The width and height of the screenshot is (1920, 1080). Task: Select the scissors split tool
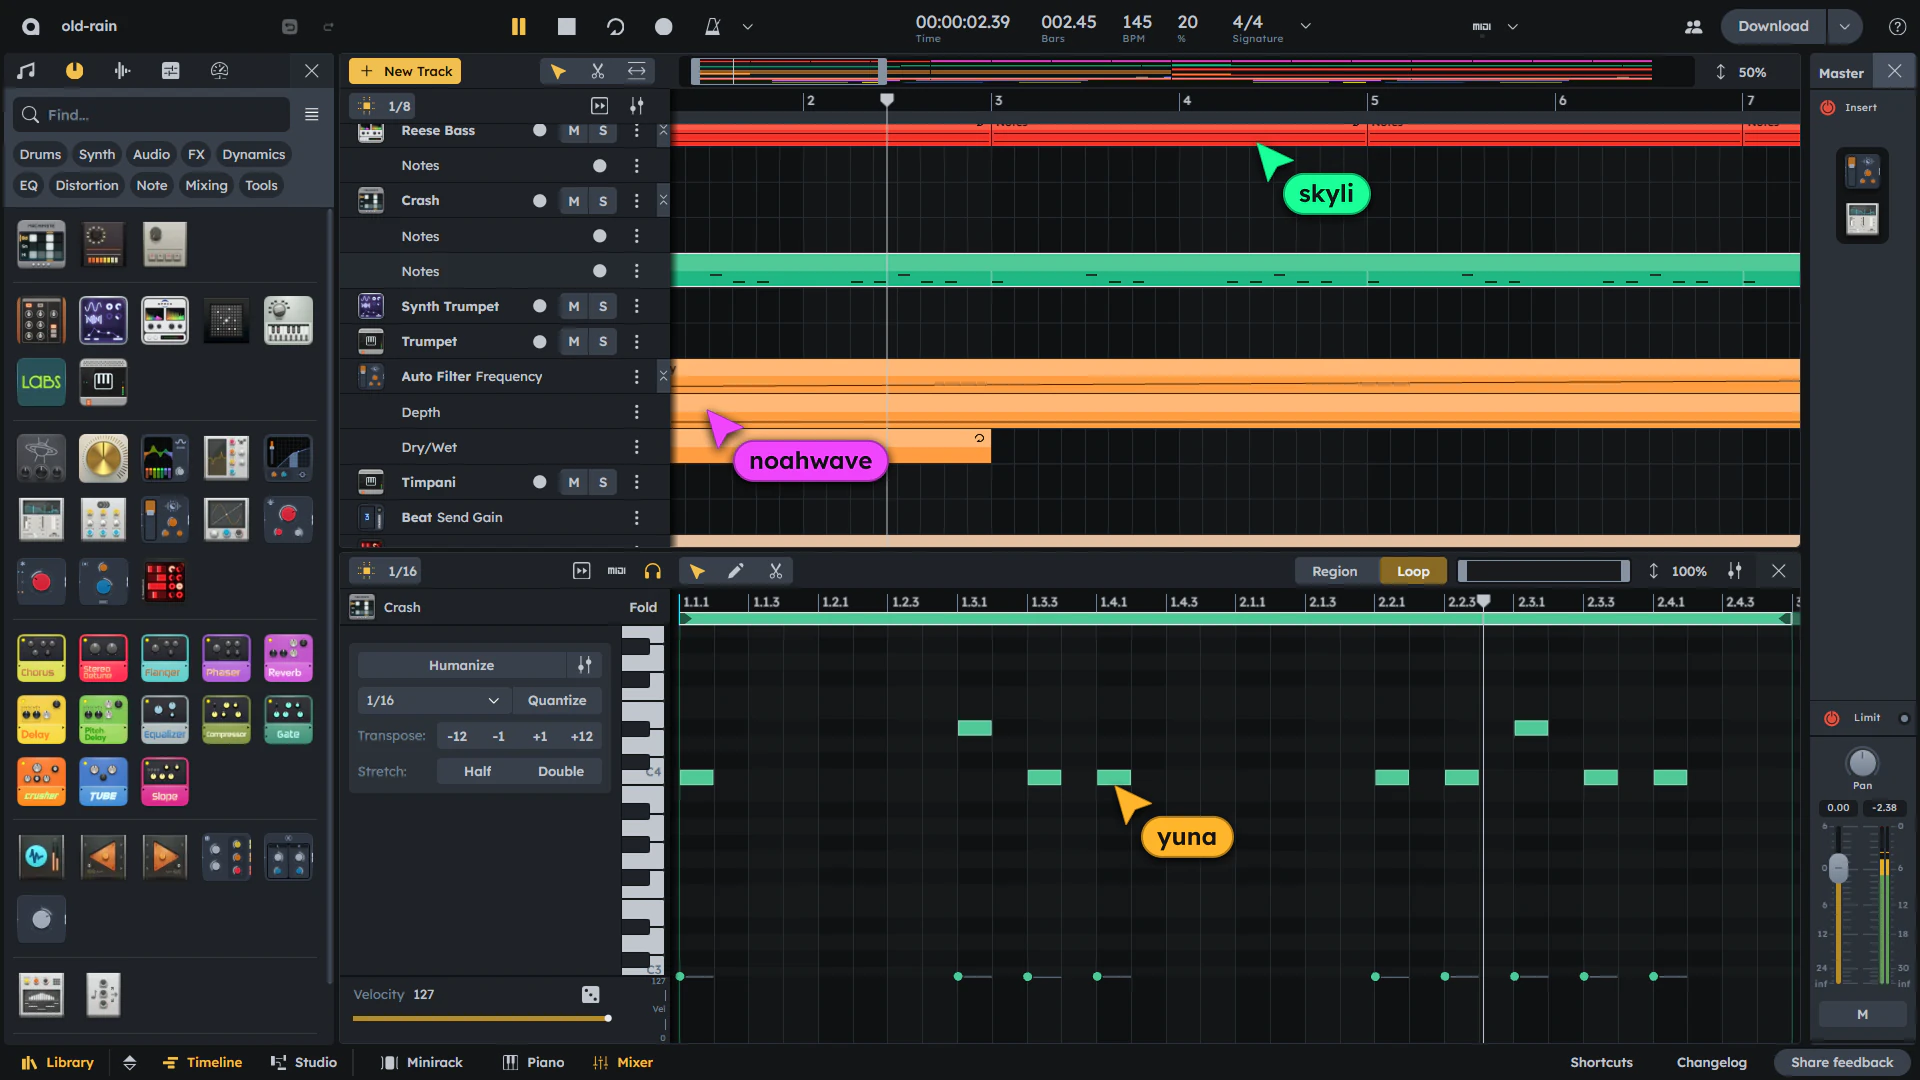(598, 71)
